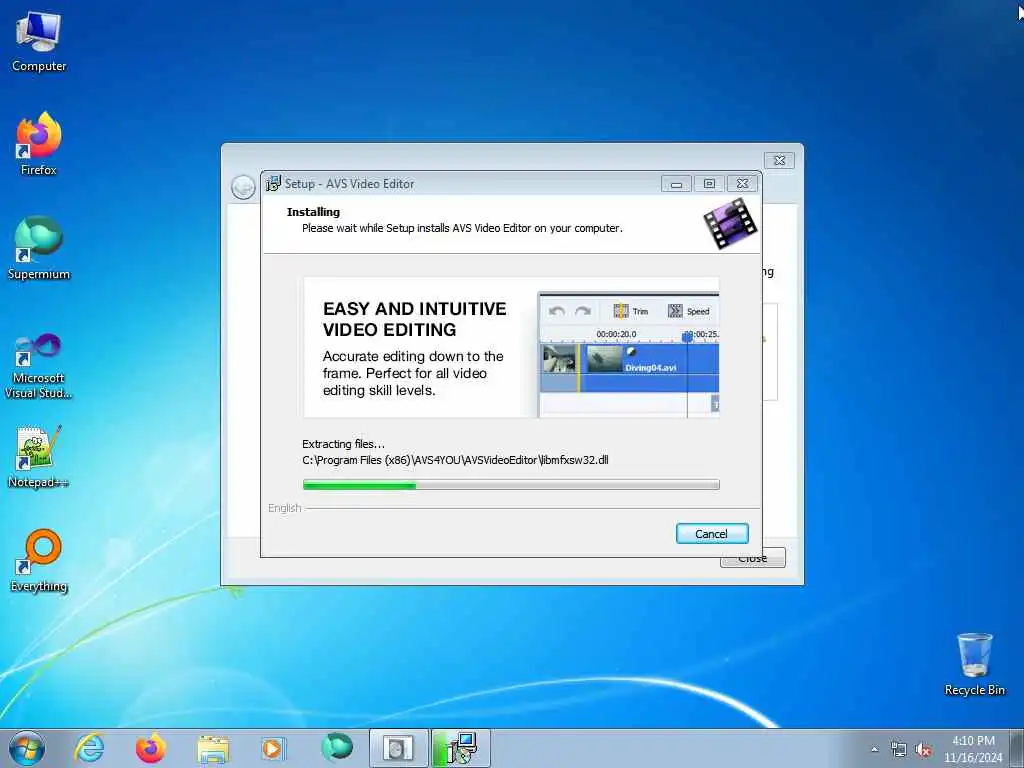The height and width of the screenshot is (768, 1024).
Task: Click the English language label
Action: click(x=285, y=508)
